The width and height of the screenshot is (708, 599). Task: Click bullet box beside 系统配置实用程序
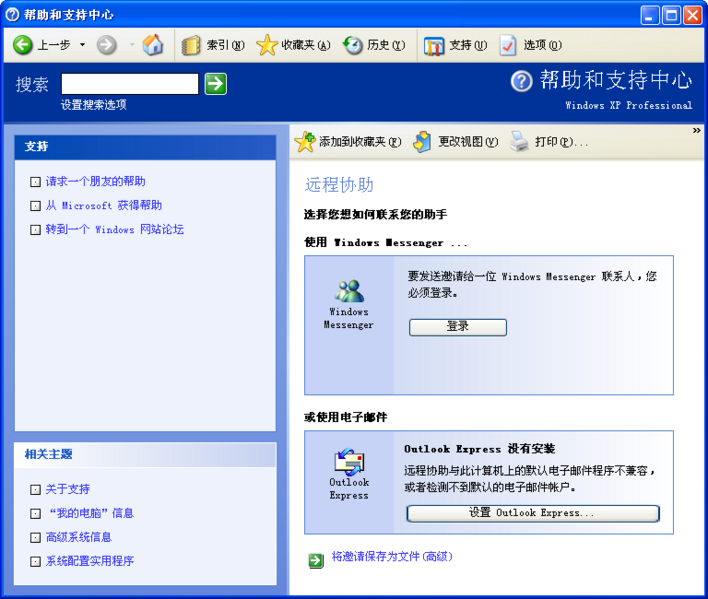[35, 562]
